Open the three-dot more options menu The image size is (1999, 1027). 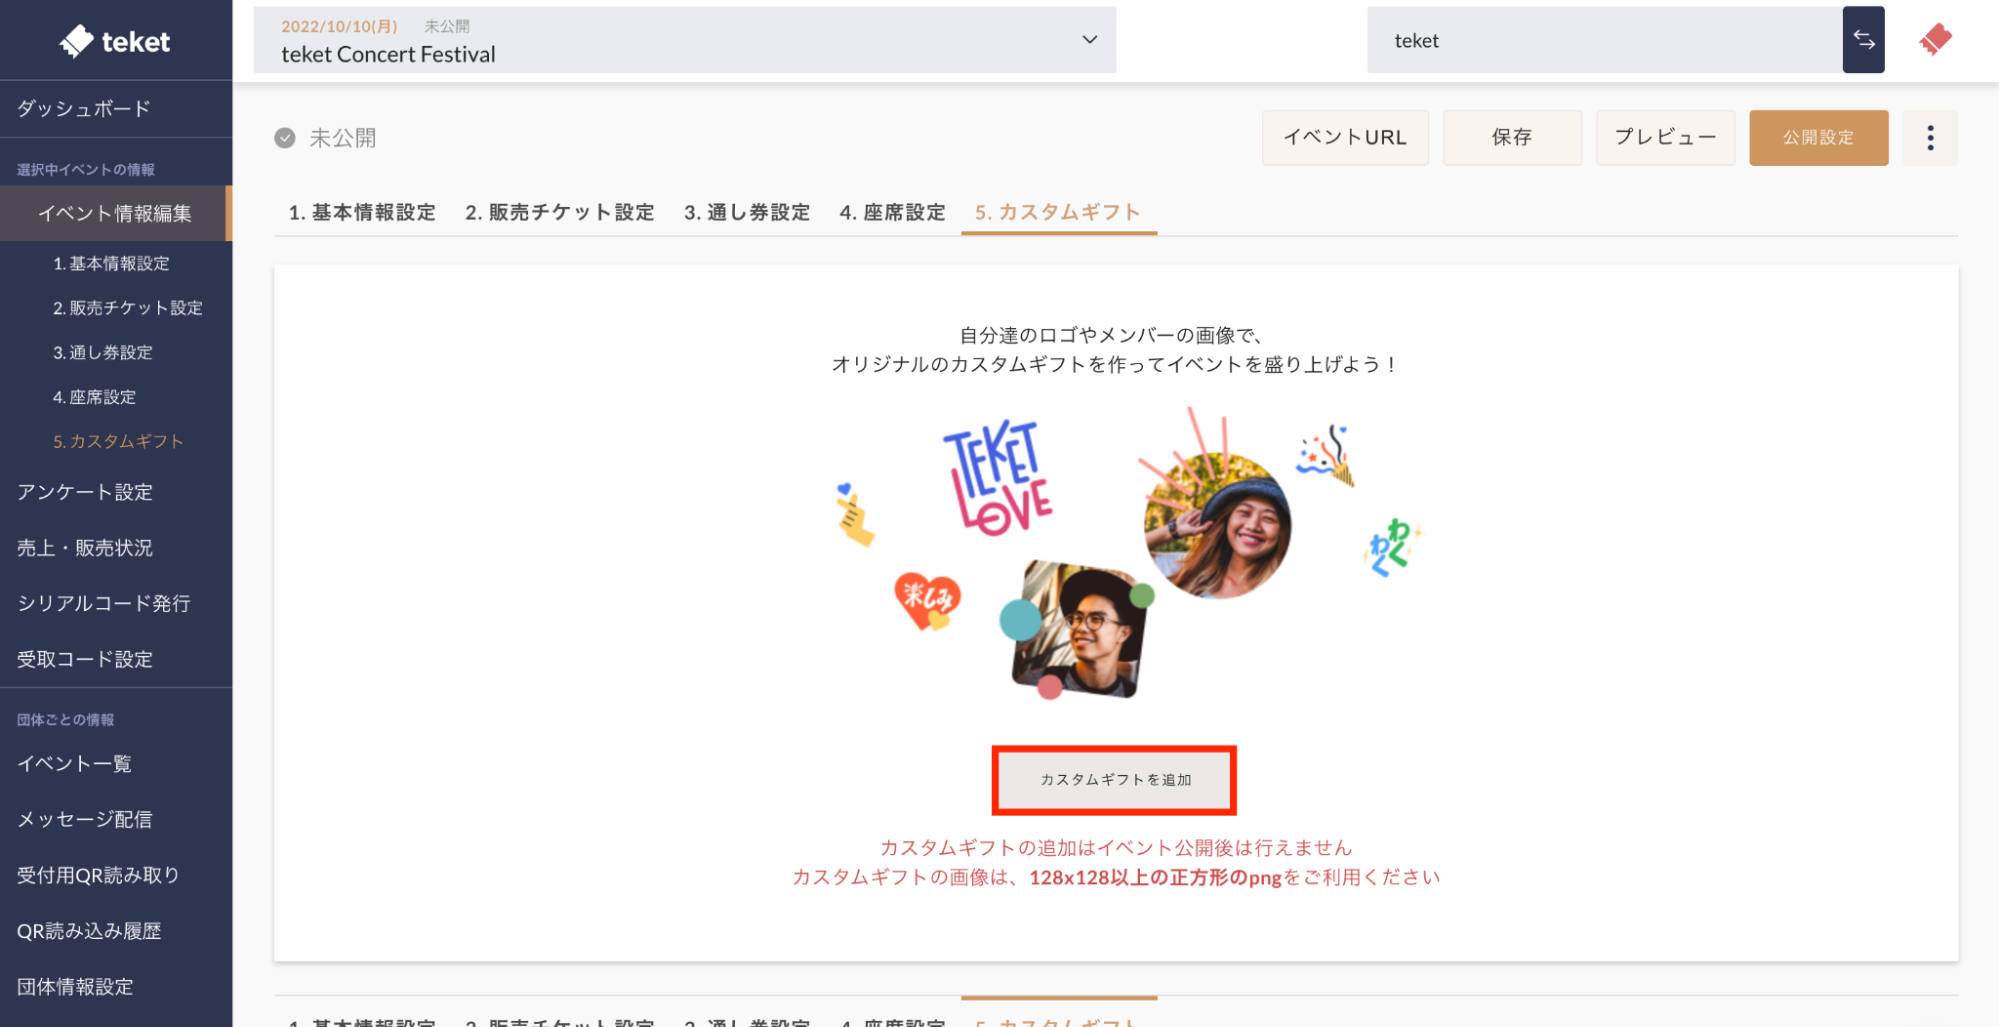(1930, 138)
